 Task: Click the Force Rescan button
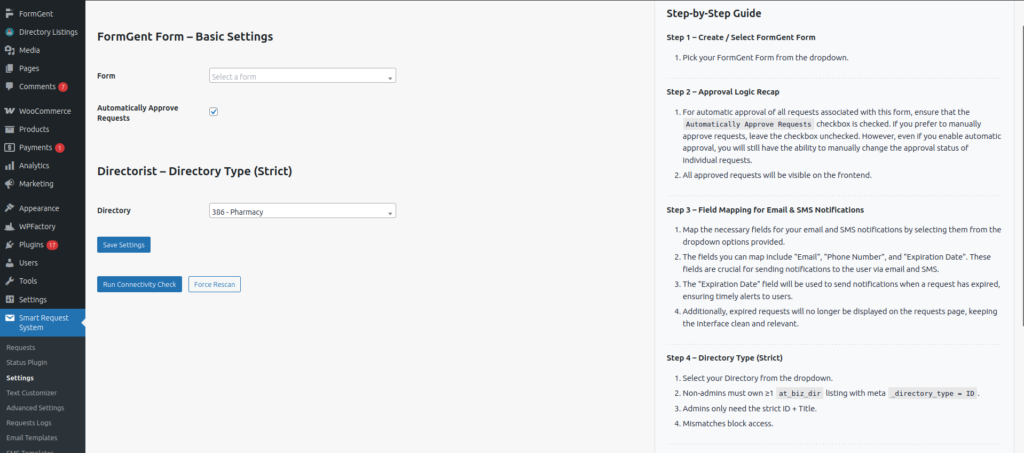(x=214, y=285)
